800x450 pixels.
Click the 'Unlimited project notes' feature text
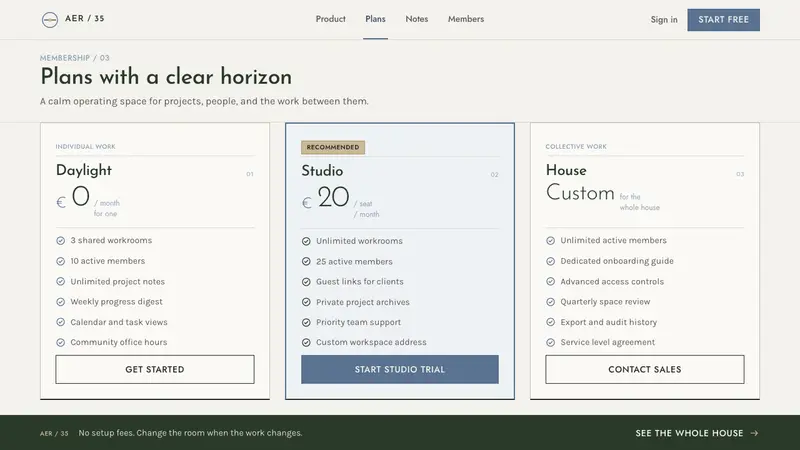(x=117, y=282)
